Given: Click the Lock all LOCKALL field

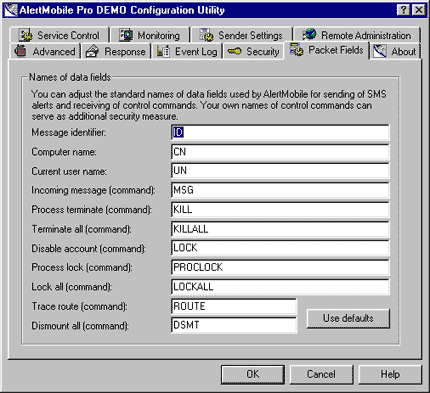Looking at the screenshot, I should pos(280,287).
